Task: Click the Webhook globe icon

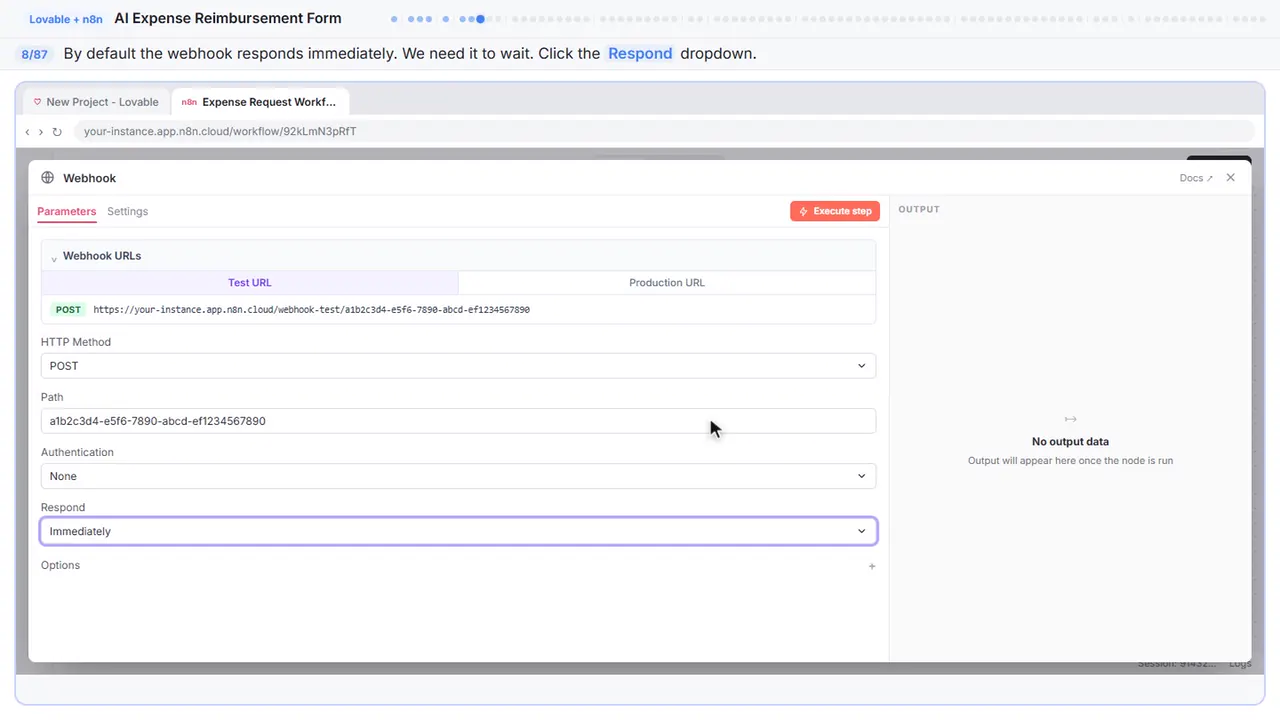Action: 47,178
